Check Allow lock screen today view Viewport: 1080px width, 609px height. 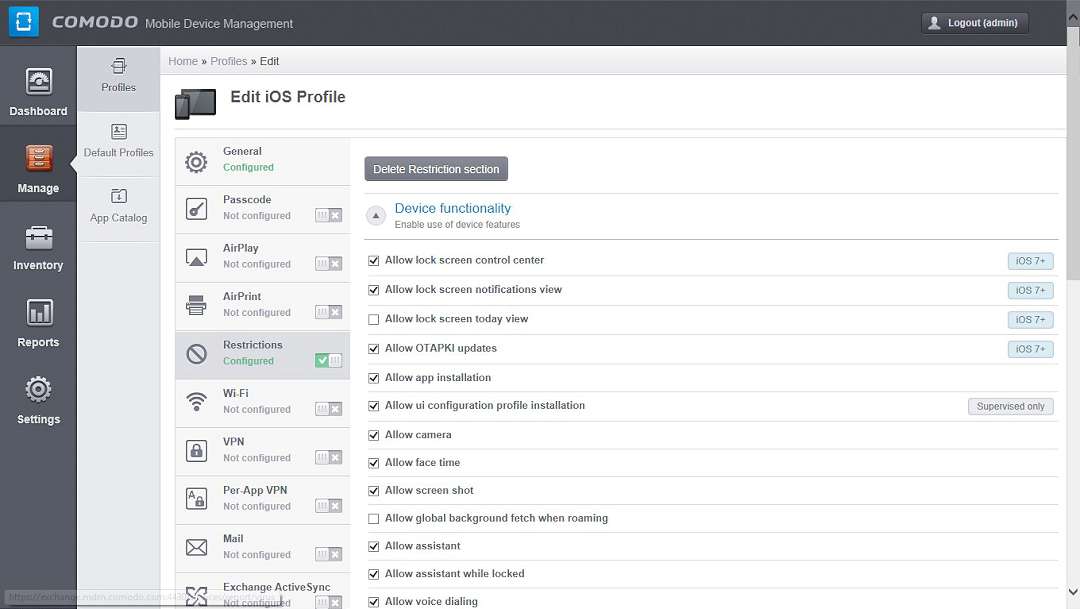[x=373, y=319]
